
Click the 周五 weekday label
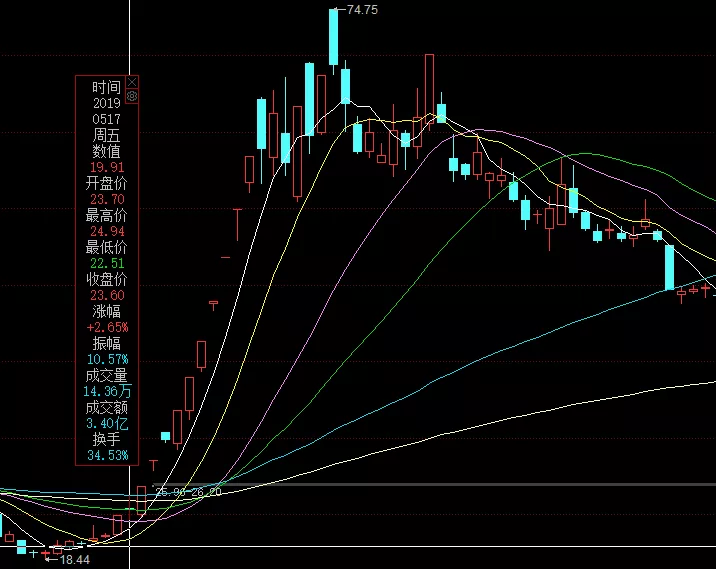tap(107, 135)
